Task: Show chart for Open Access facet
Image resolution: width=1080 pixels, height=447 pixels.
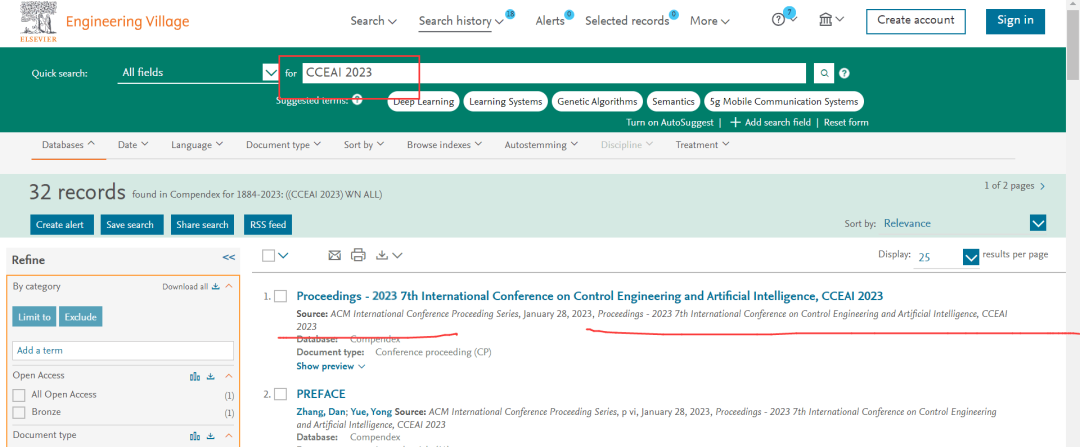Action: tap(195, 376)
